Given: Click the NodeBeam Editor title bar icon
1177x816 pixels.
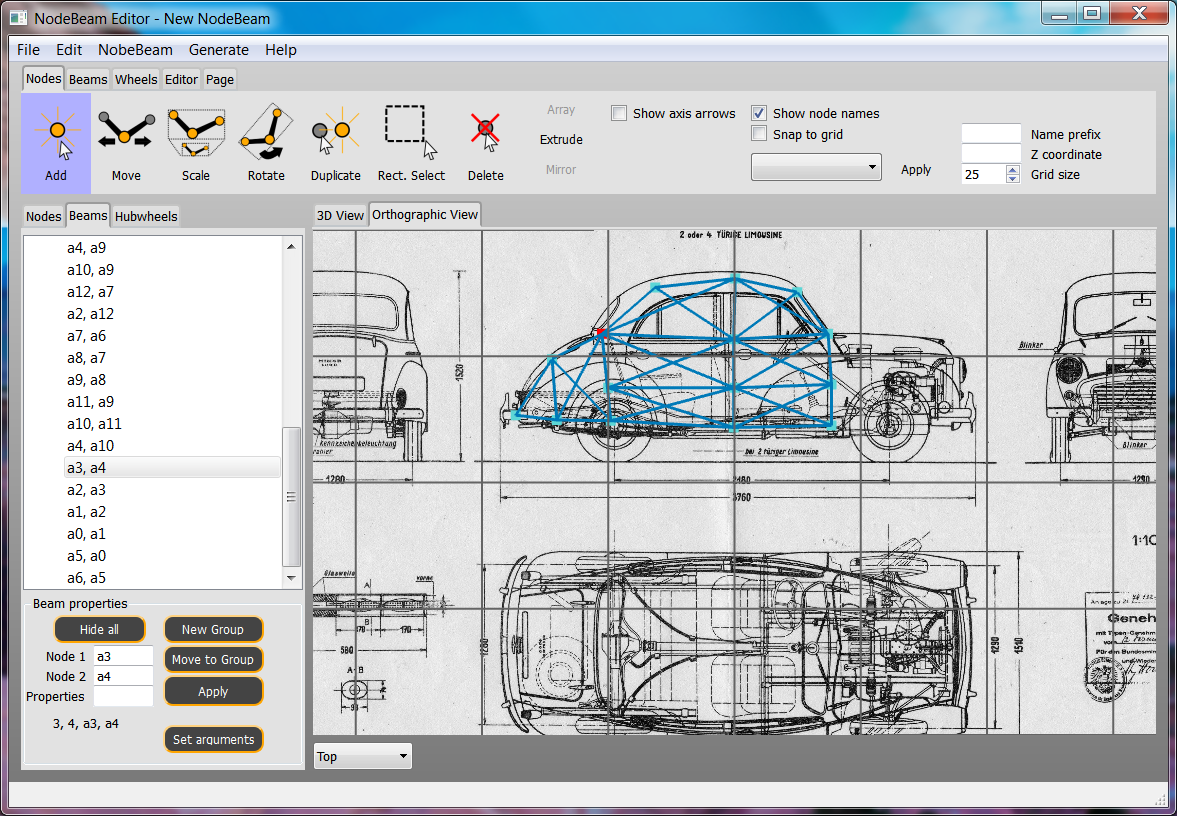Looking at the screenshot, I should [18, 17].
